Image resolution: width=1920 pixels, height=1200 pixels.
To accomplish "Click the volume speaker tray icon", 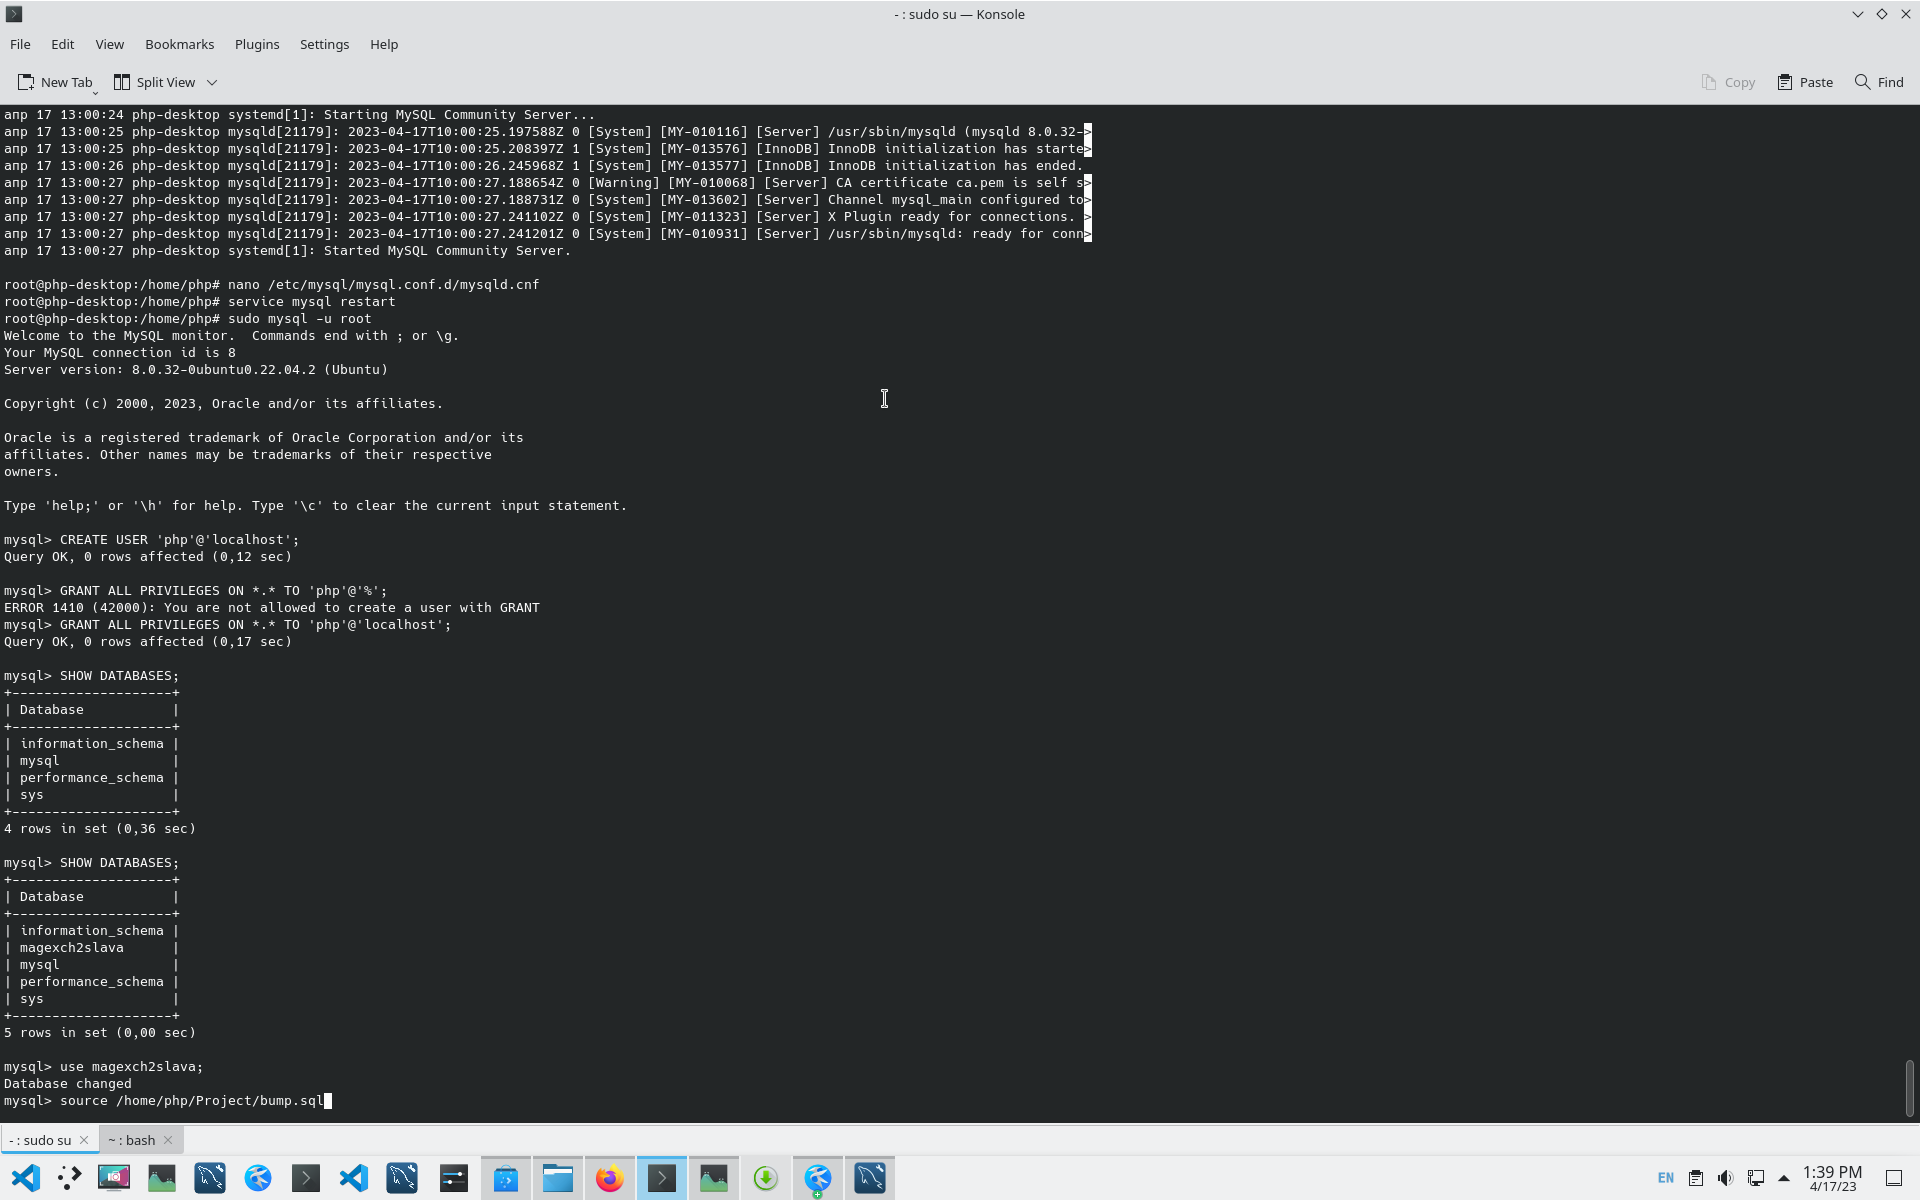I will [1725, 1178].
